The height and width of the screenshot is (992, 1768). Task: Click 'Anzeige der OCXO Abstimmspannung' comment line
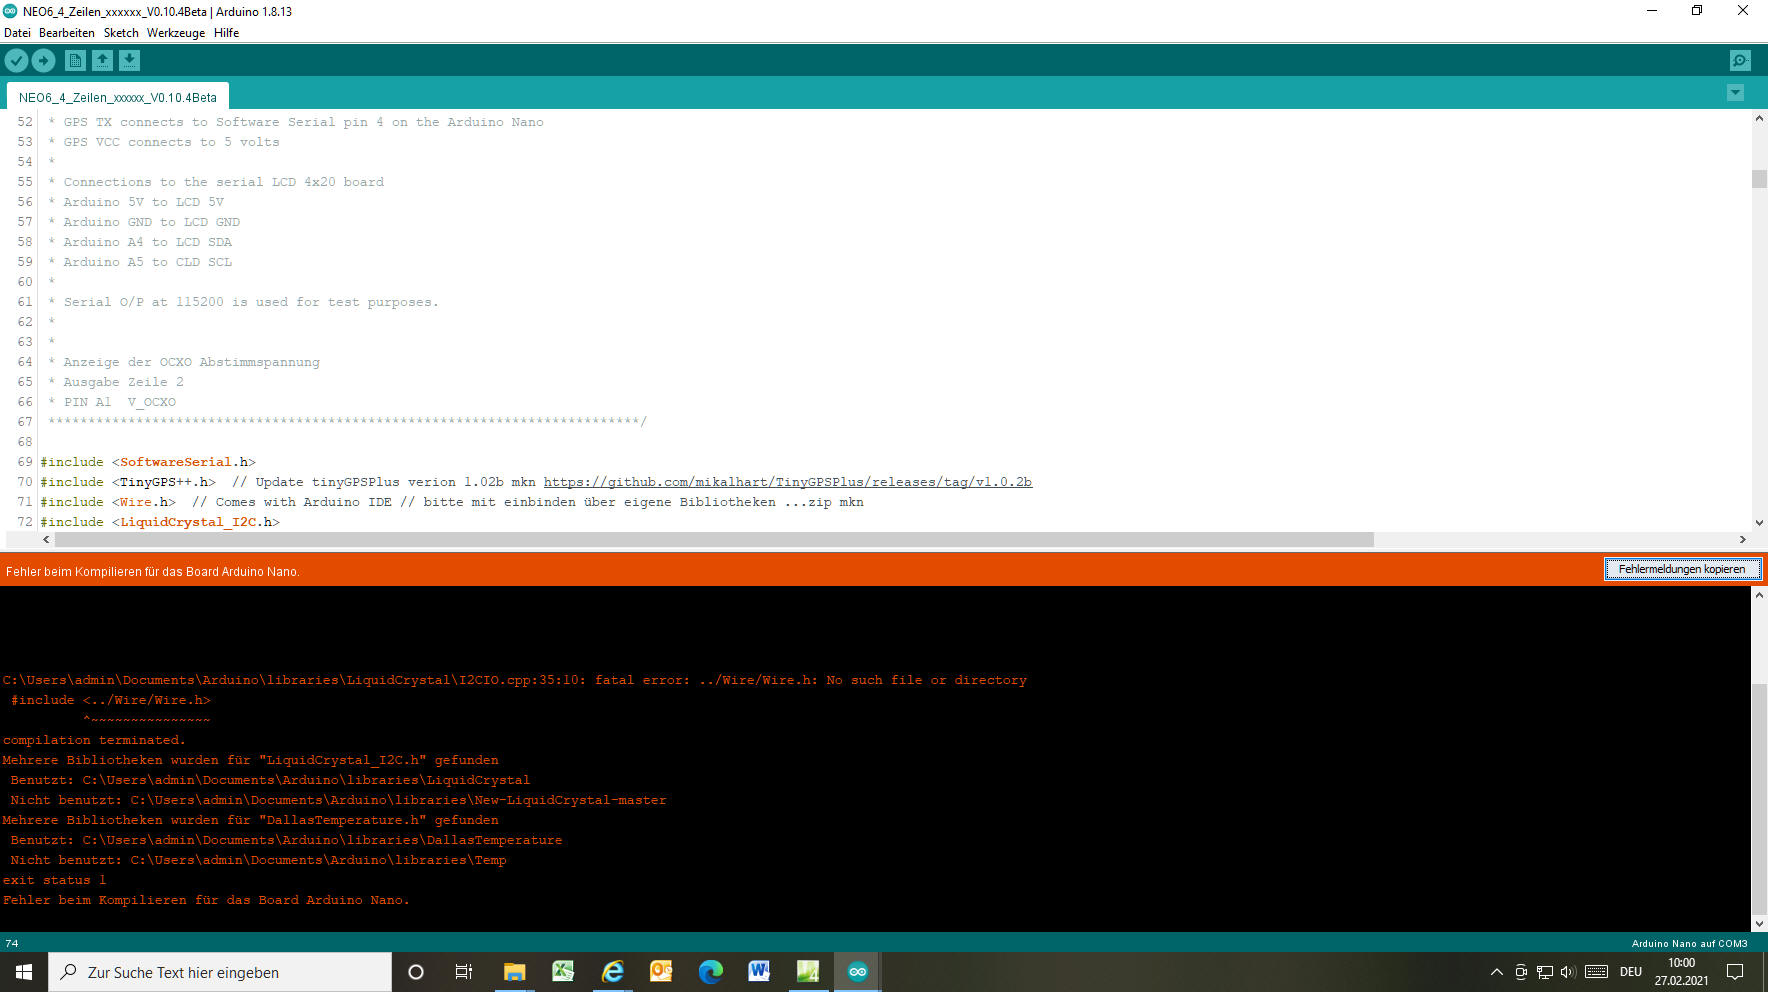184,362
